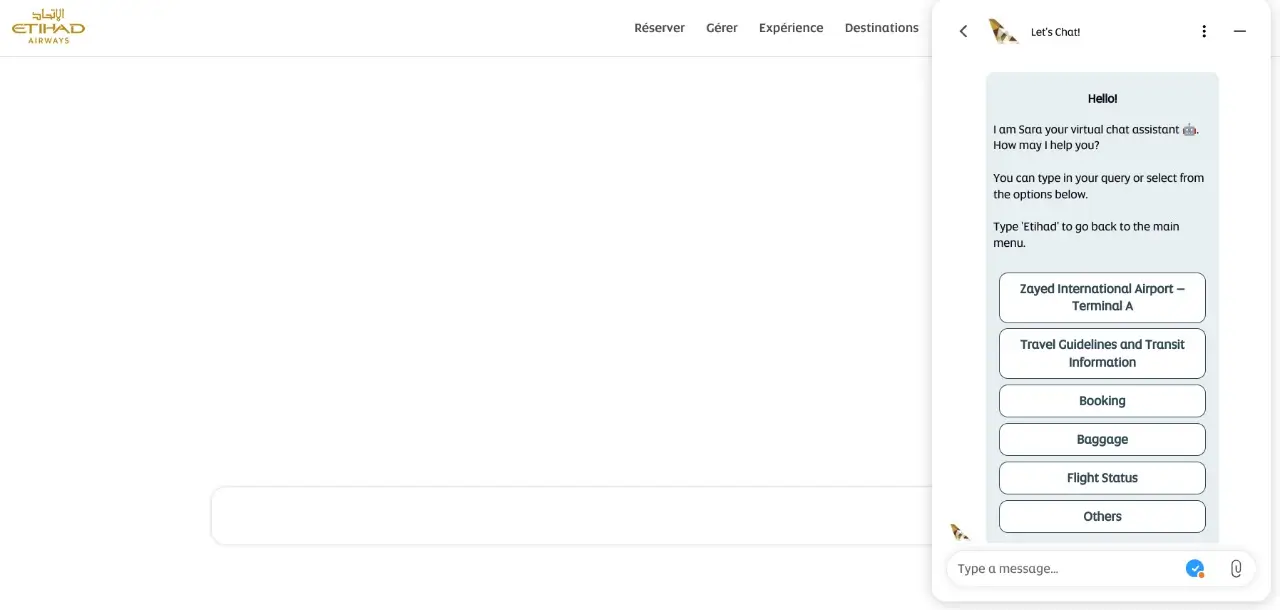The image size is (1280, 610).
Task: Go back using chat back arrow
Action: [x=963, y=31]
